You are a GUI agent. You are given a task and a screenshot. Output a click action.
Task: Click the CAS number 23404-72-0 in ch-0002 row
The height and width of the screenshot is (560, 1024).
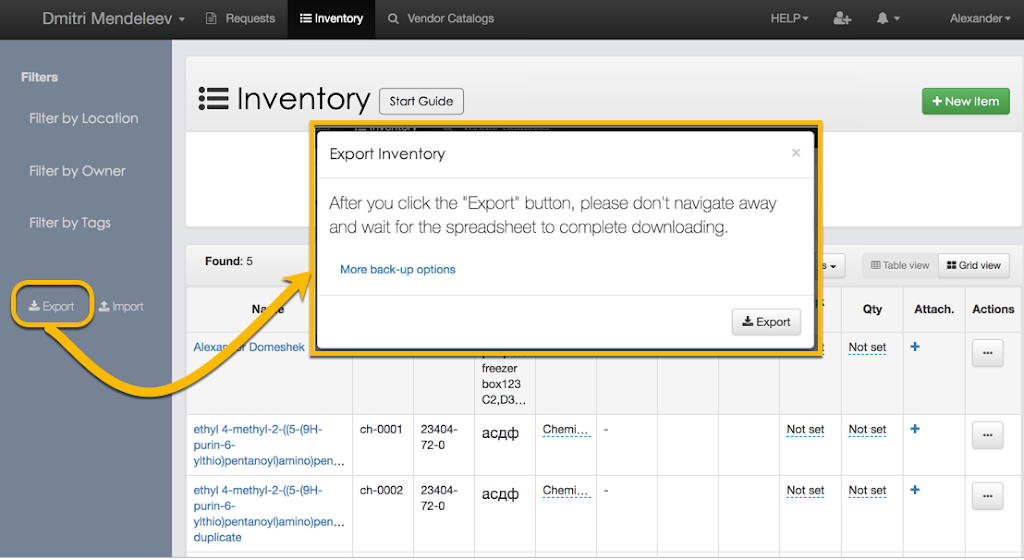[x=439, y=498]
